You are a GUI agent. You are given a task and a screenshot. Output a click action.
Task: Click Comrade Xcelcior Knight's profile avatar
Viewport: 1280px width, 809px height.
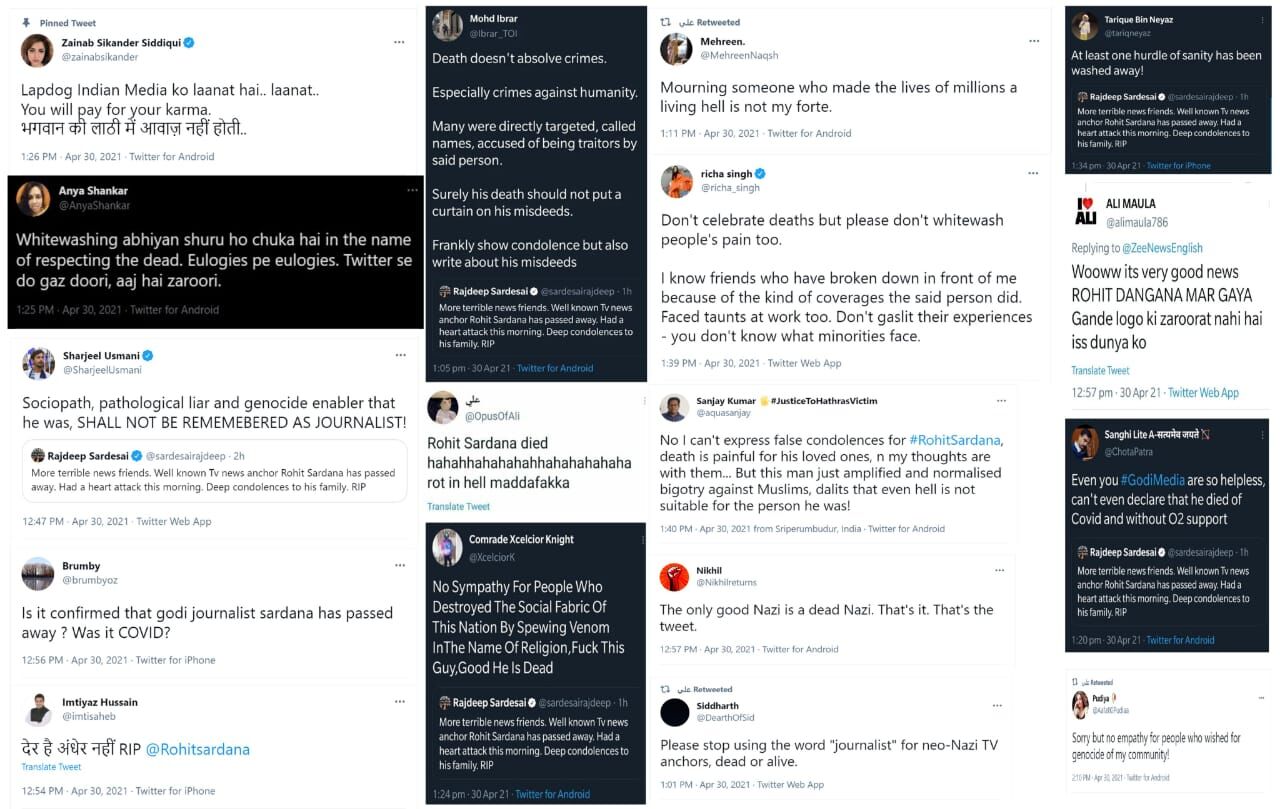(x=447, y=547)
